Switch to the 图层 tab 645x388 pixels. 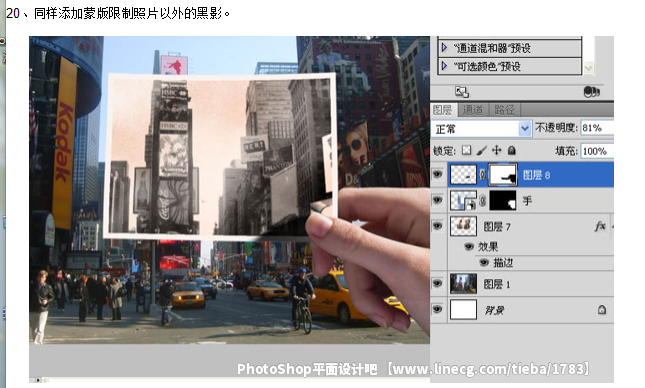443,109
